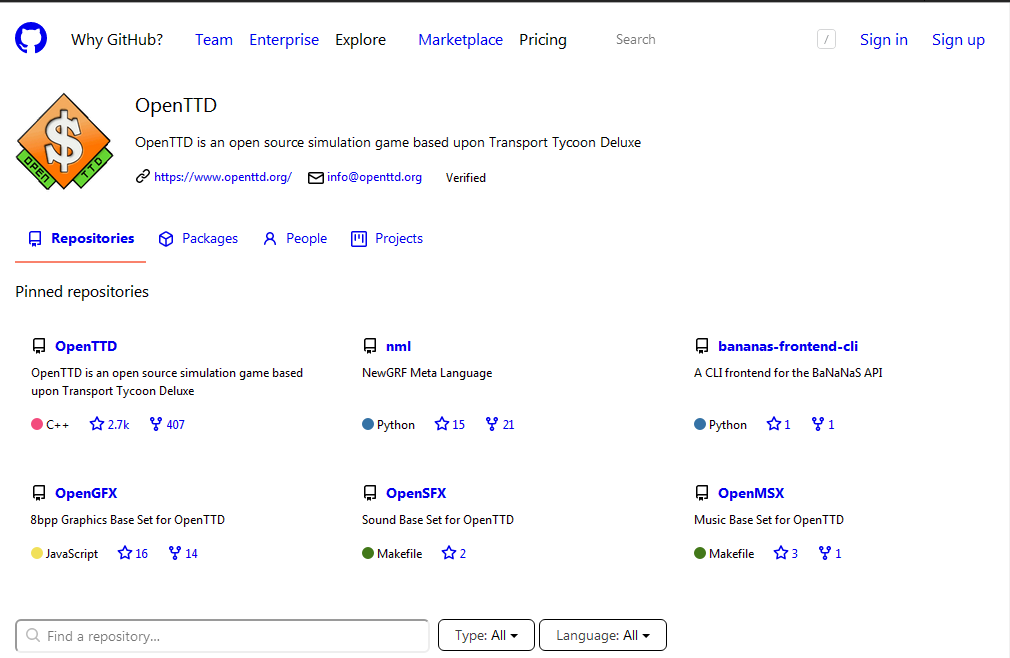This screenshot has width=1010, height=658.
Task: Click the fork icon showing 407
Action: [156, 424]
